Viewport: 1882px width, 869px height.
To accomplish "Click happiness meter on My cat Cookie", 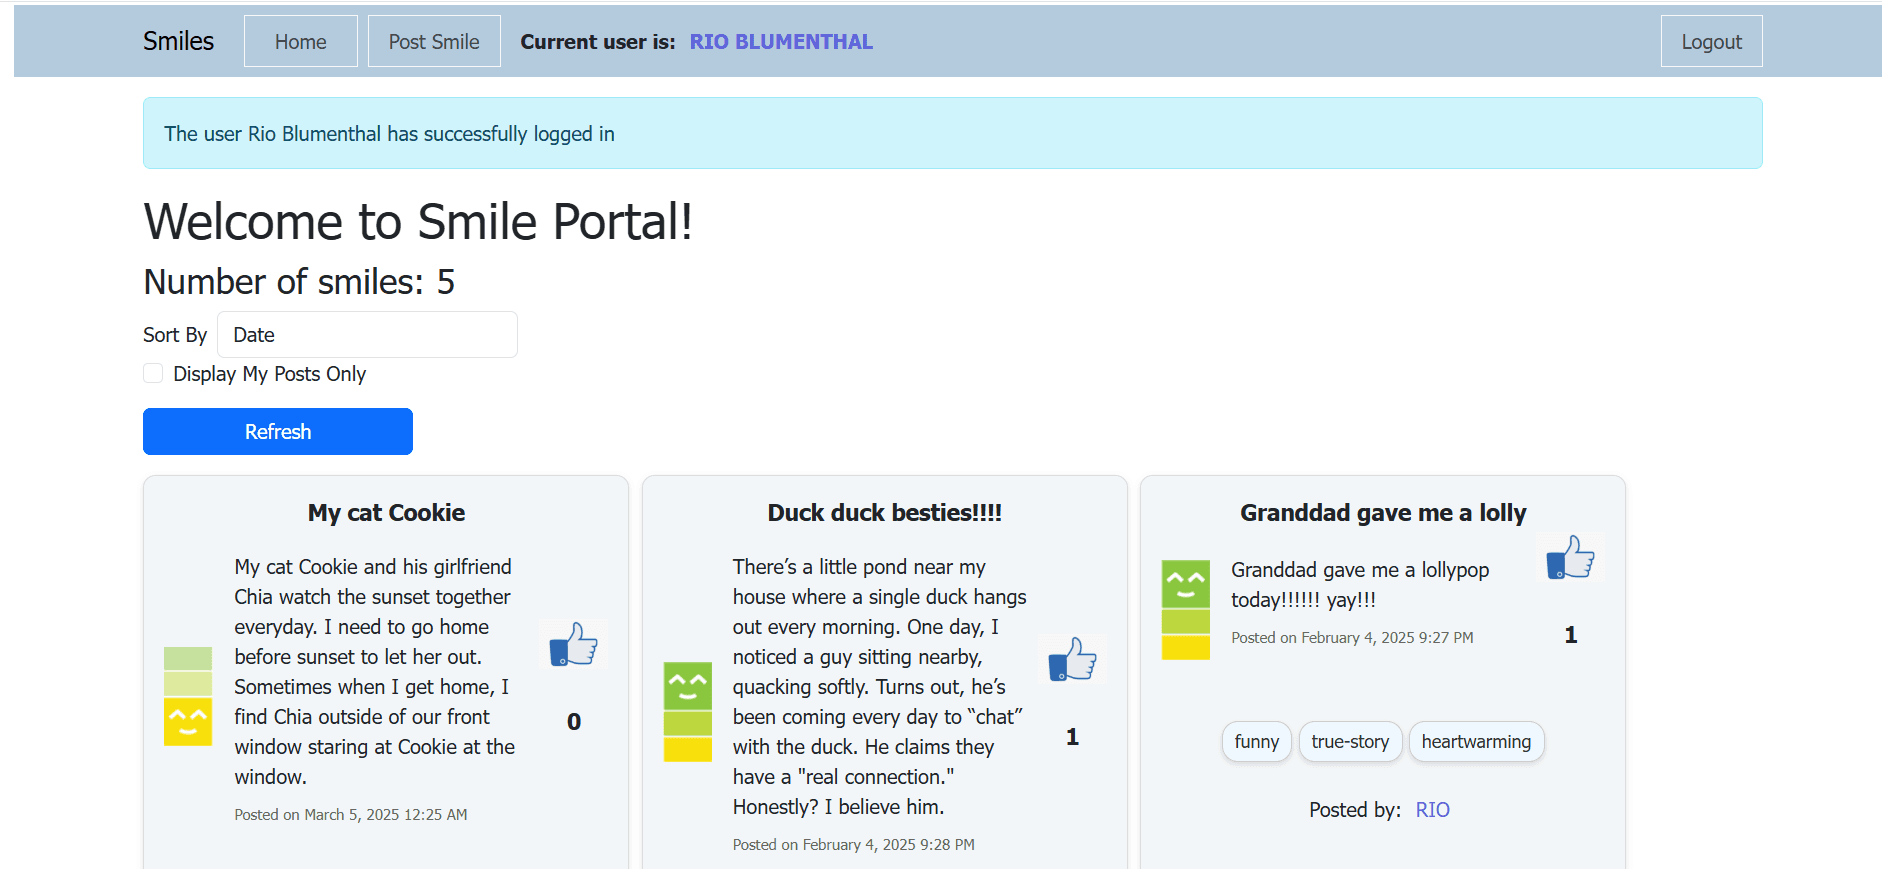I will click(188, 696).
